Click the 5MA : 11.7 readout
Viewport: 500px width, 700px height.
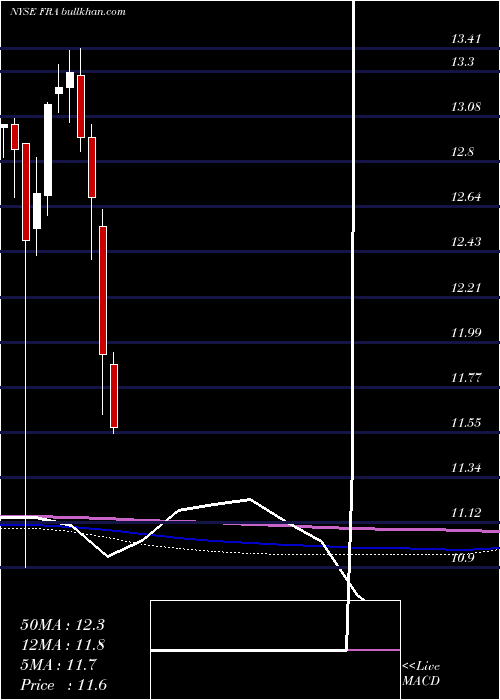(58, 665)
